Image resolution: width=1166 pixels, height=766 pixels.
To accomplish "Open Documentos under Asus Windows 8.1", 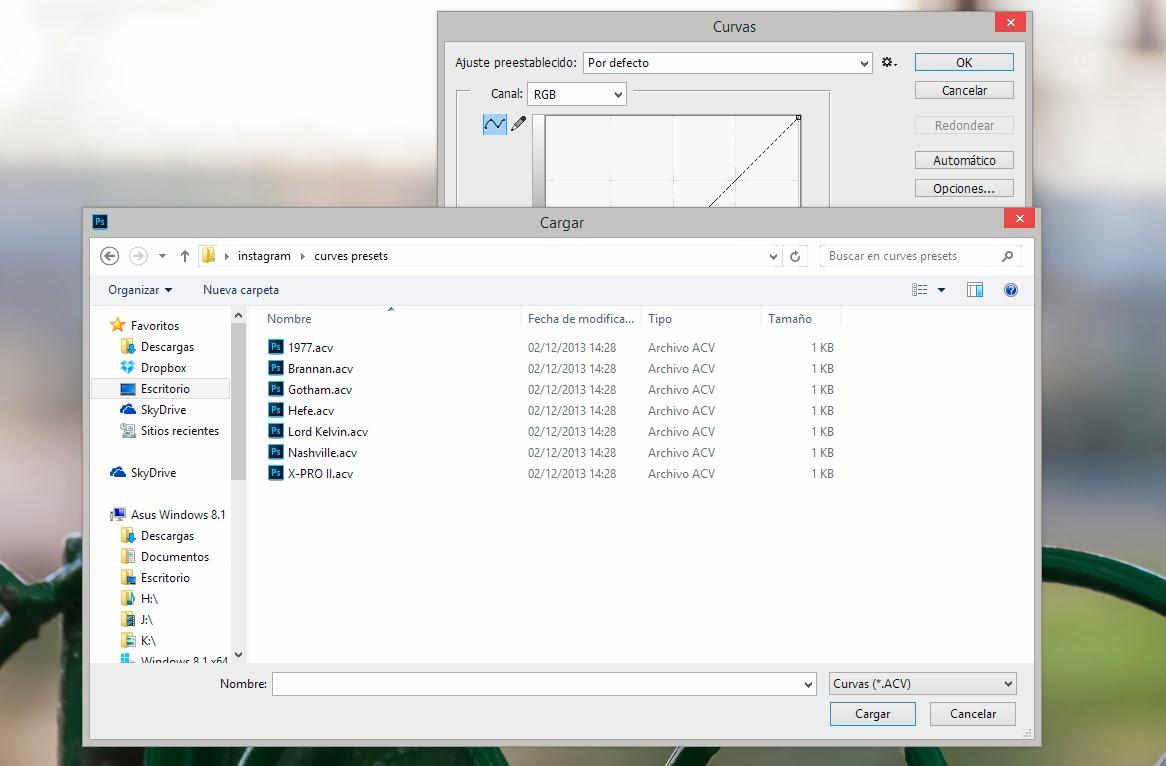I will point(164,556).
